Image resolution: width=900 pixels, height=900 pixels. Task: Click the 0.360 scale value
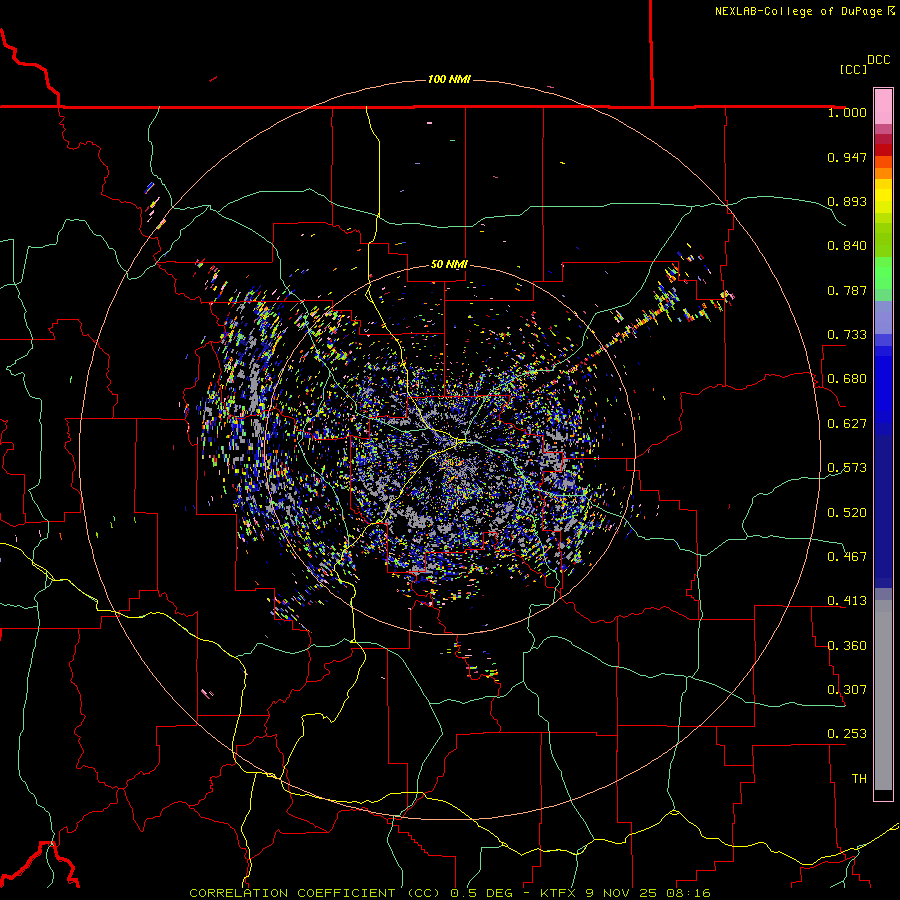847,646
